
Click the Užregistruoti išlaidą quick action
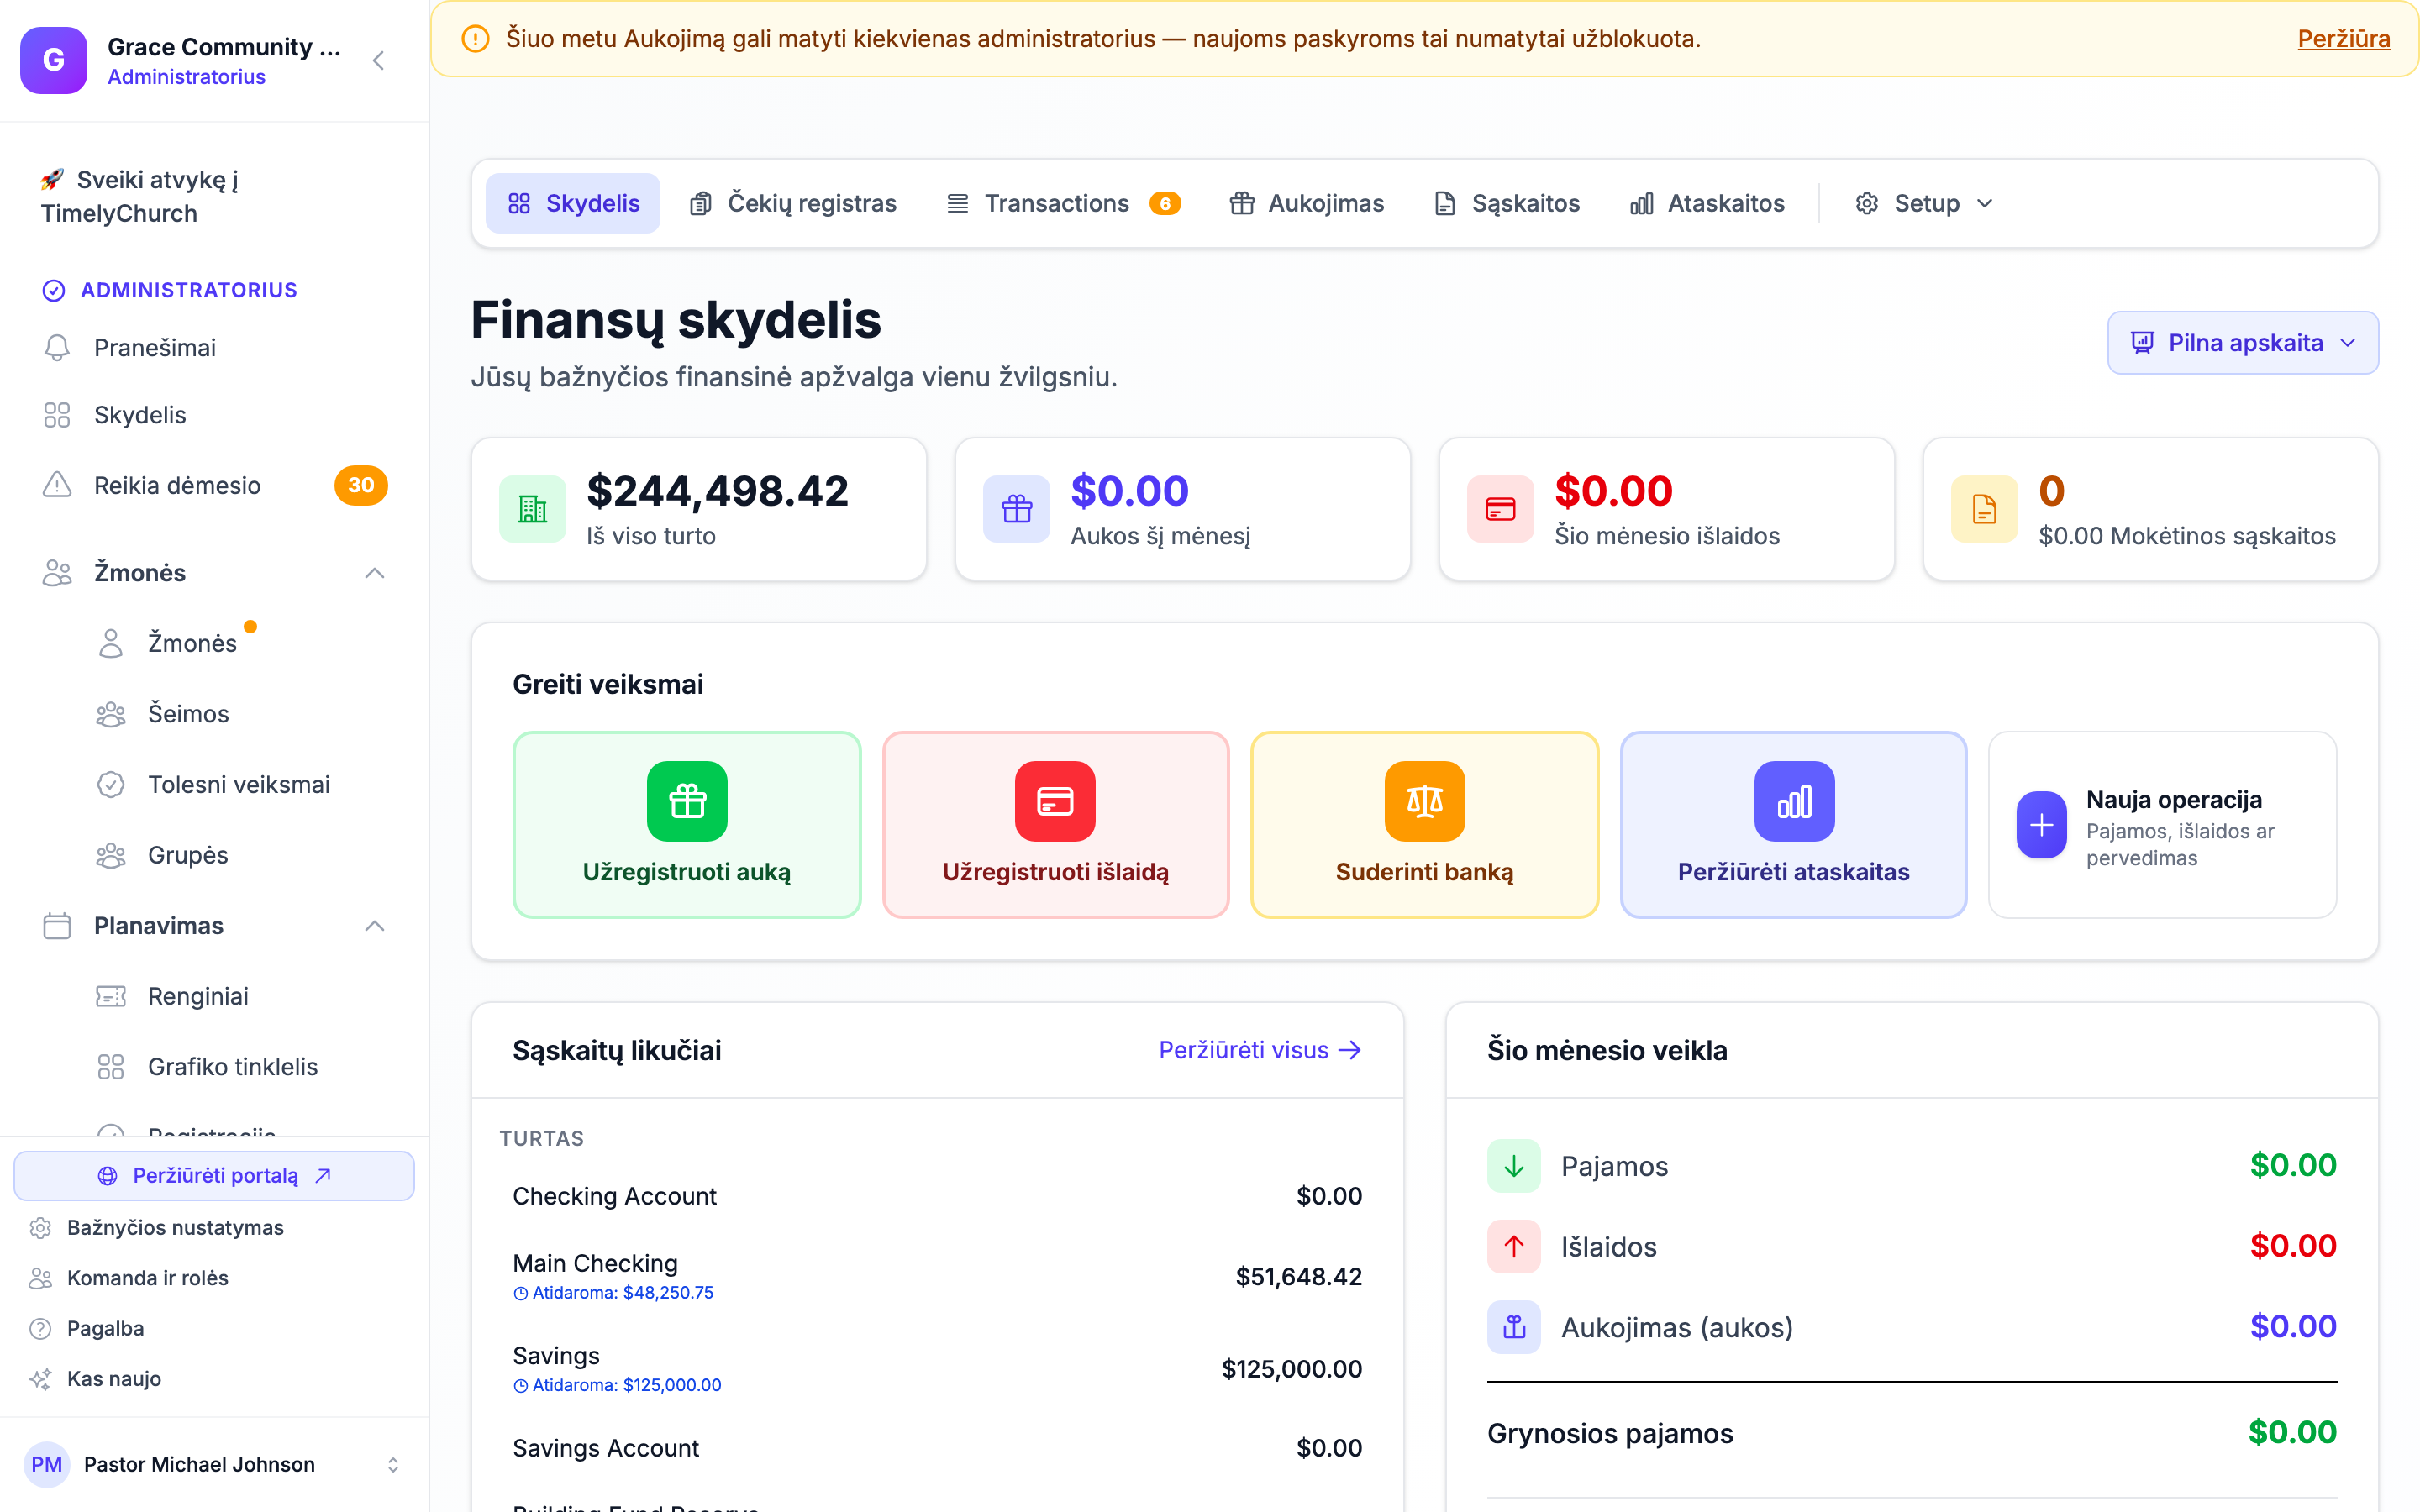(1055, 825)
